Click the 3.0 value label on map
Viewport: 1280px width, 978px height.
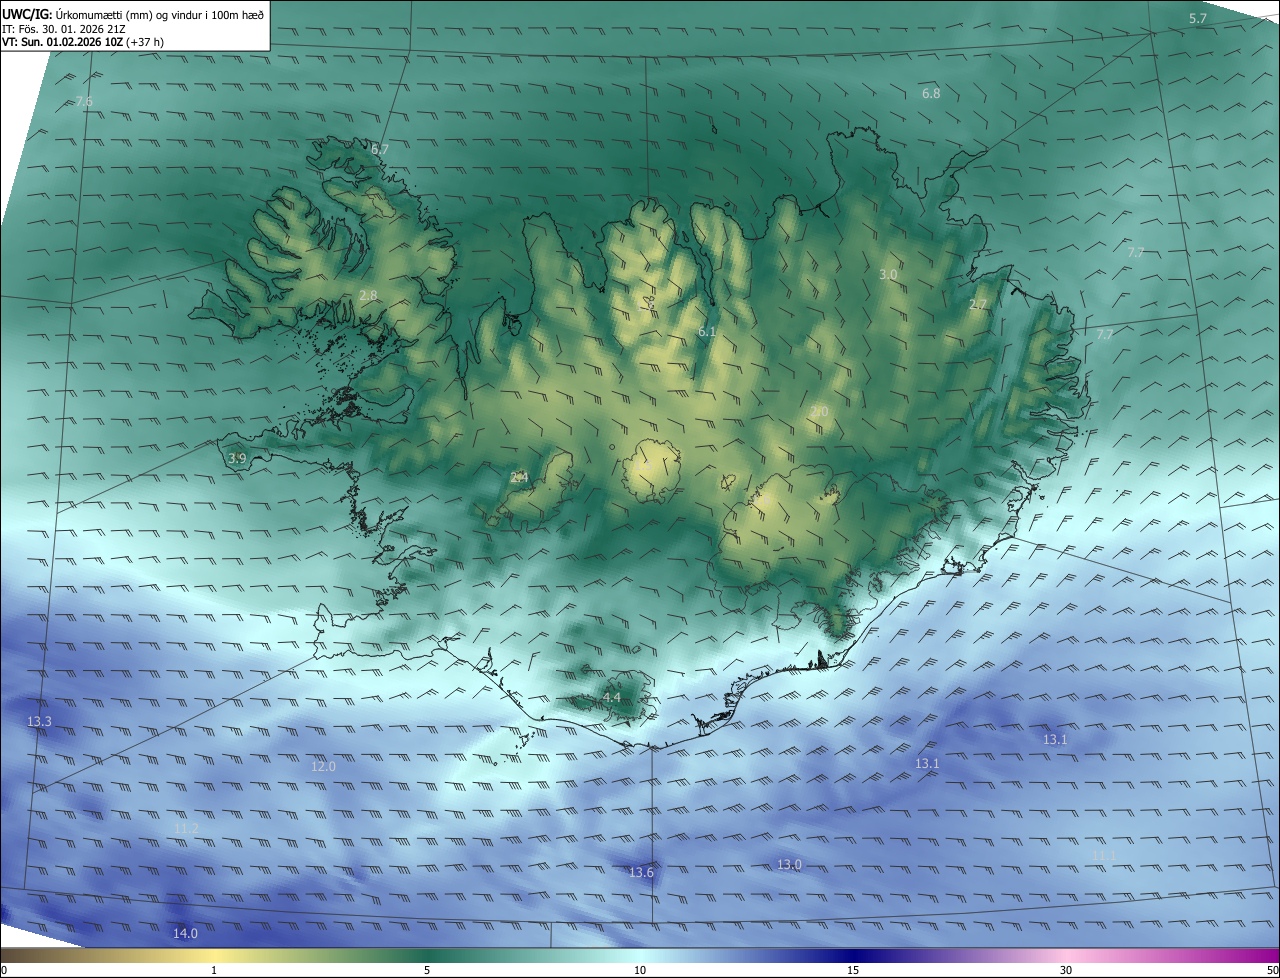[888, 274]
